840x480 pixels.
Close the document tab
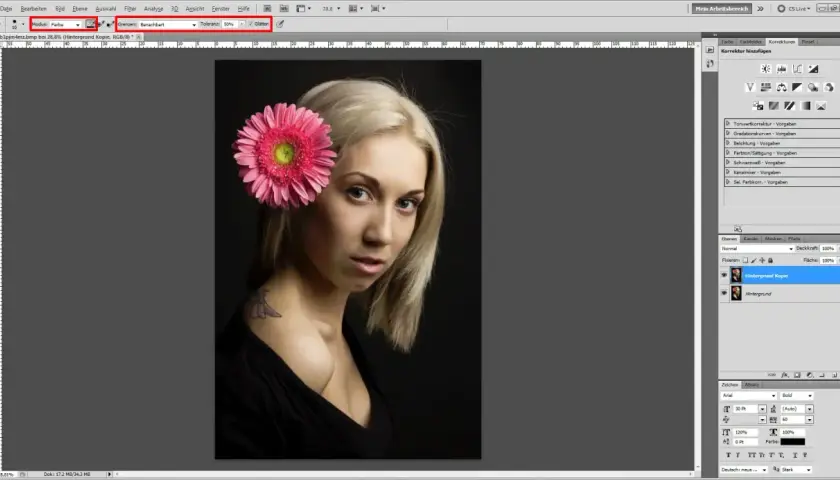tap(139, 37)
